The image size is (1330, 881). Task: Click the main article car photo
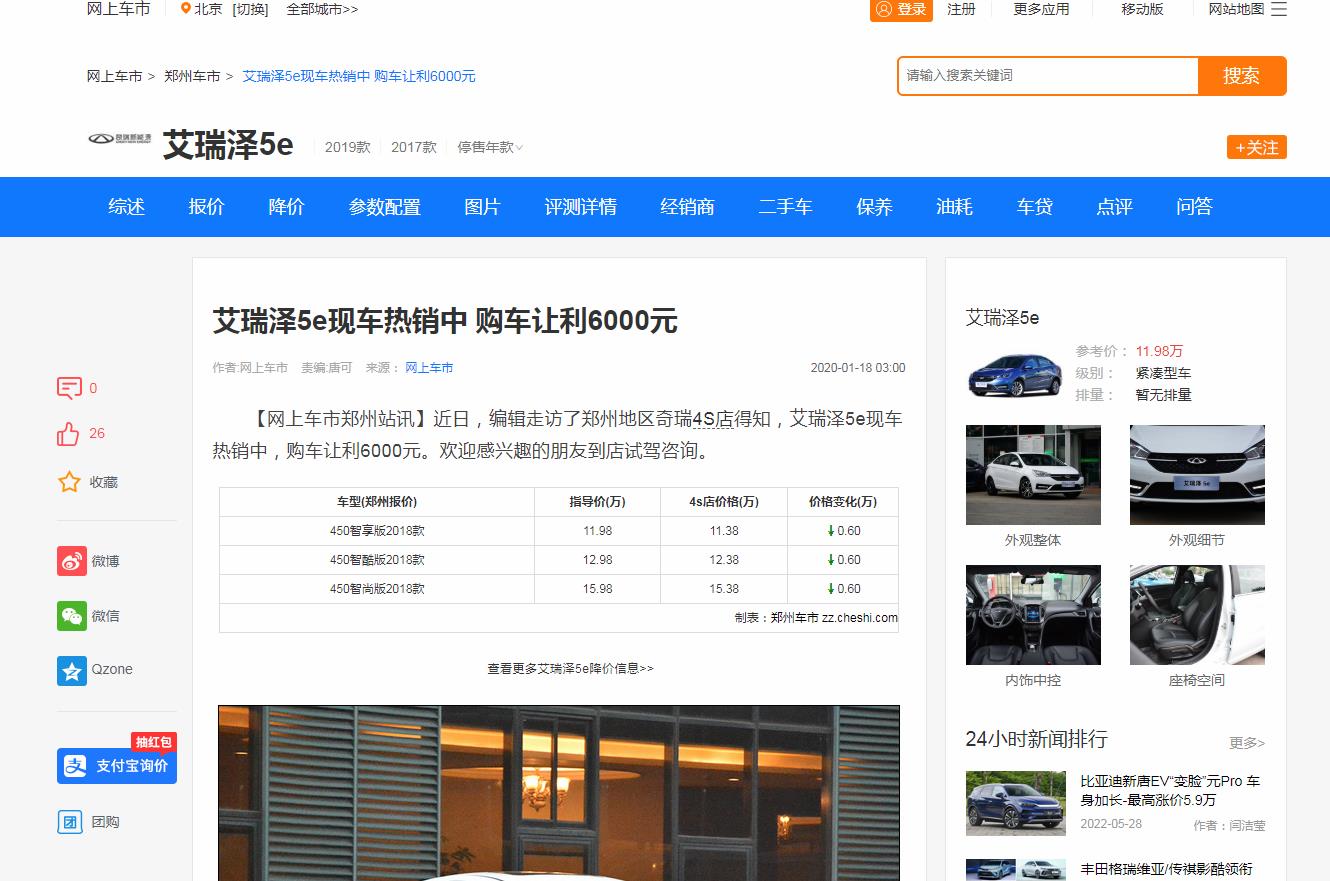click(x=559, y=793)
